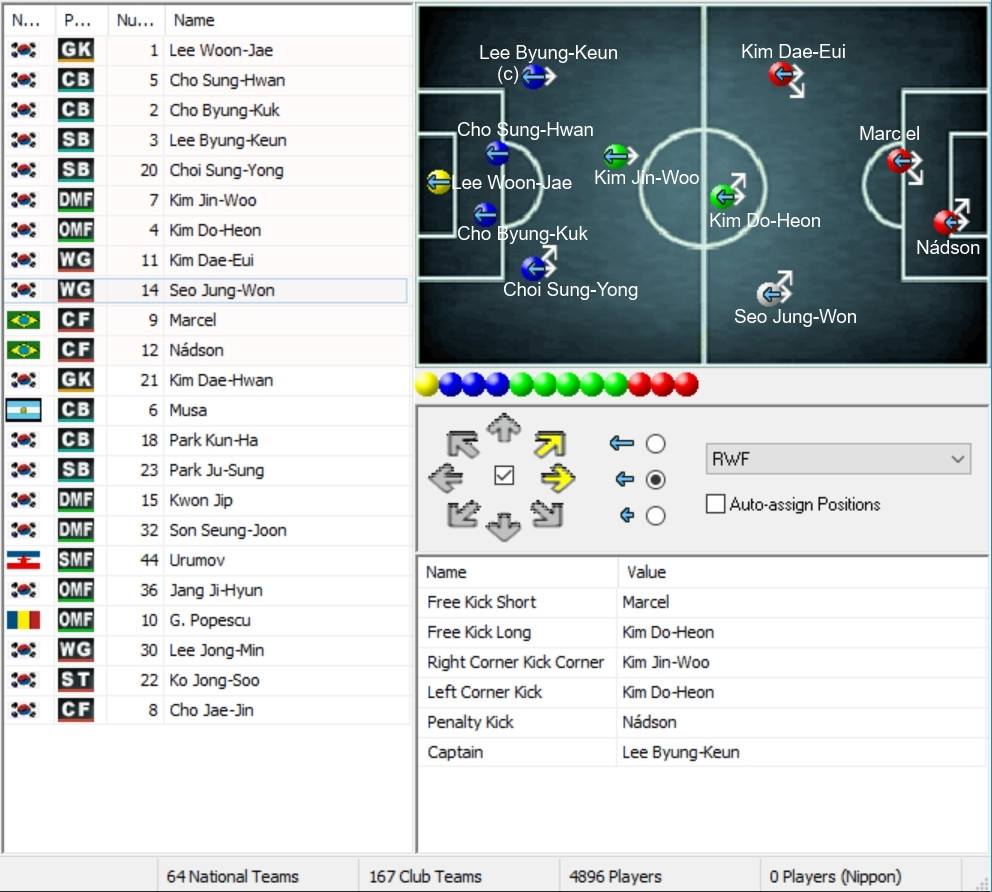This screenshot has height=892, width=992.
Task: Click Argentina flag next to Musa
Action: (x=23, y=410)
